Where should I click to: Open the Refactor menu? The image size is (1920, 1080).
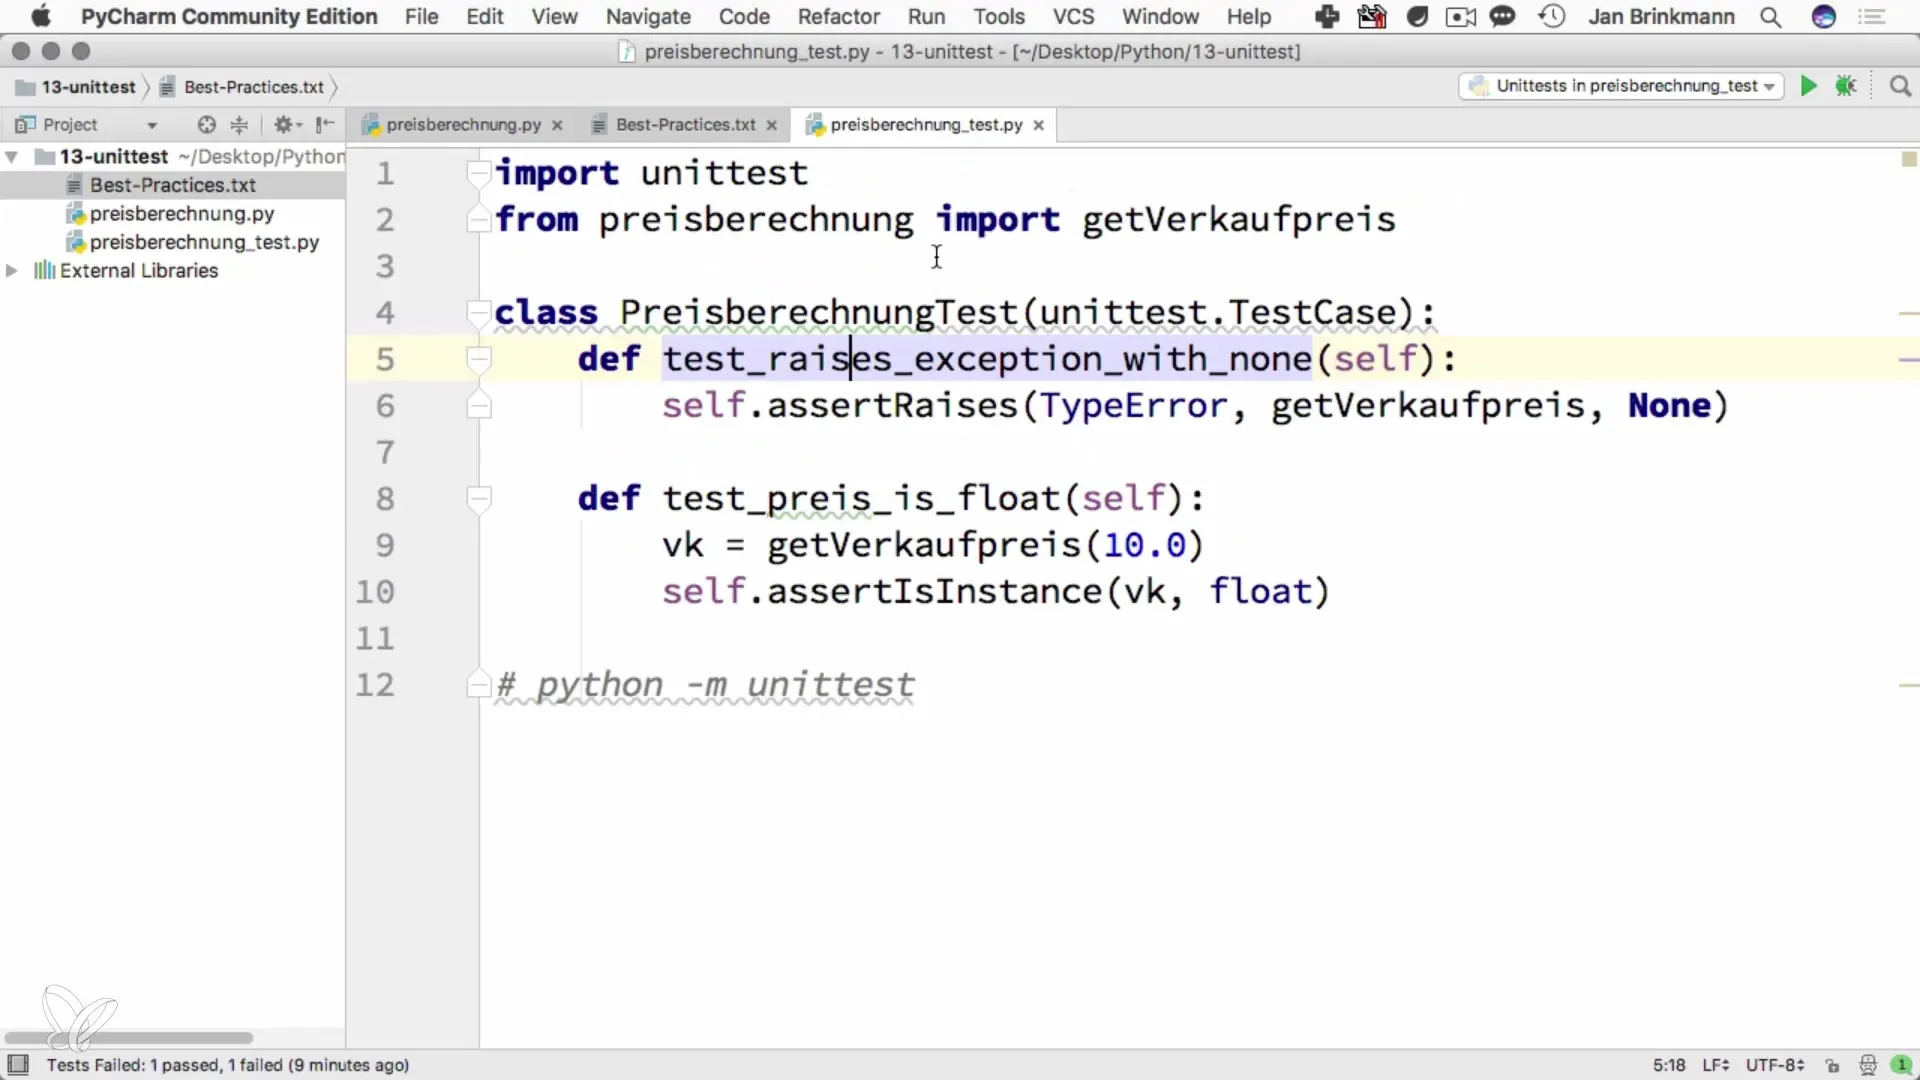coord(838,17)
